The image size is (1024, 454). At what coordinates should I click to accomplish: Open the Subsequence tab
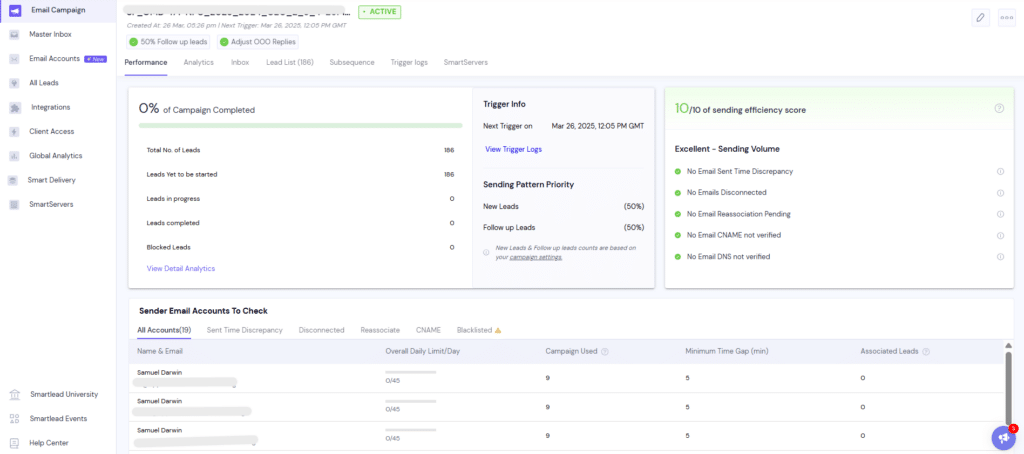point(352,63)
